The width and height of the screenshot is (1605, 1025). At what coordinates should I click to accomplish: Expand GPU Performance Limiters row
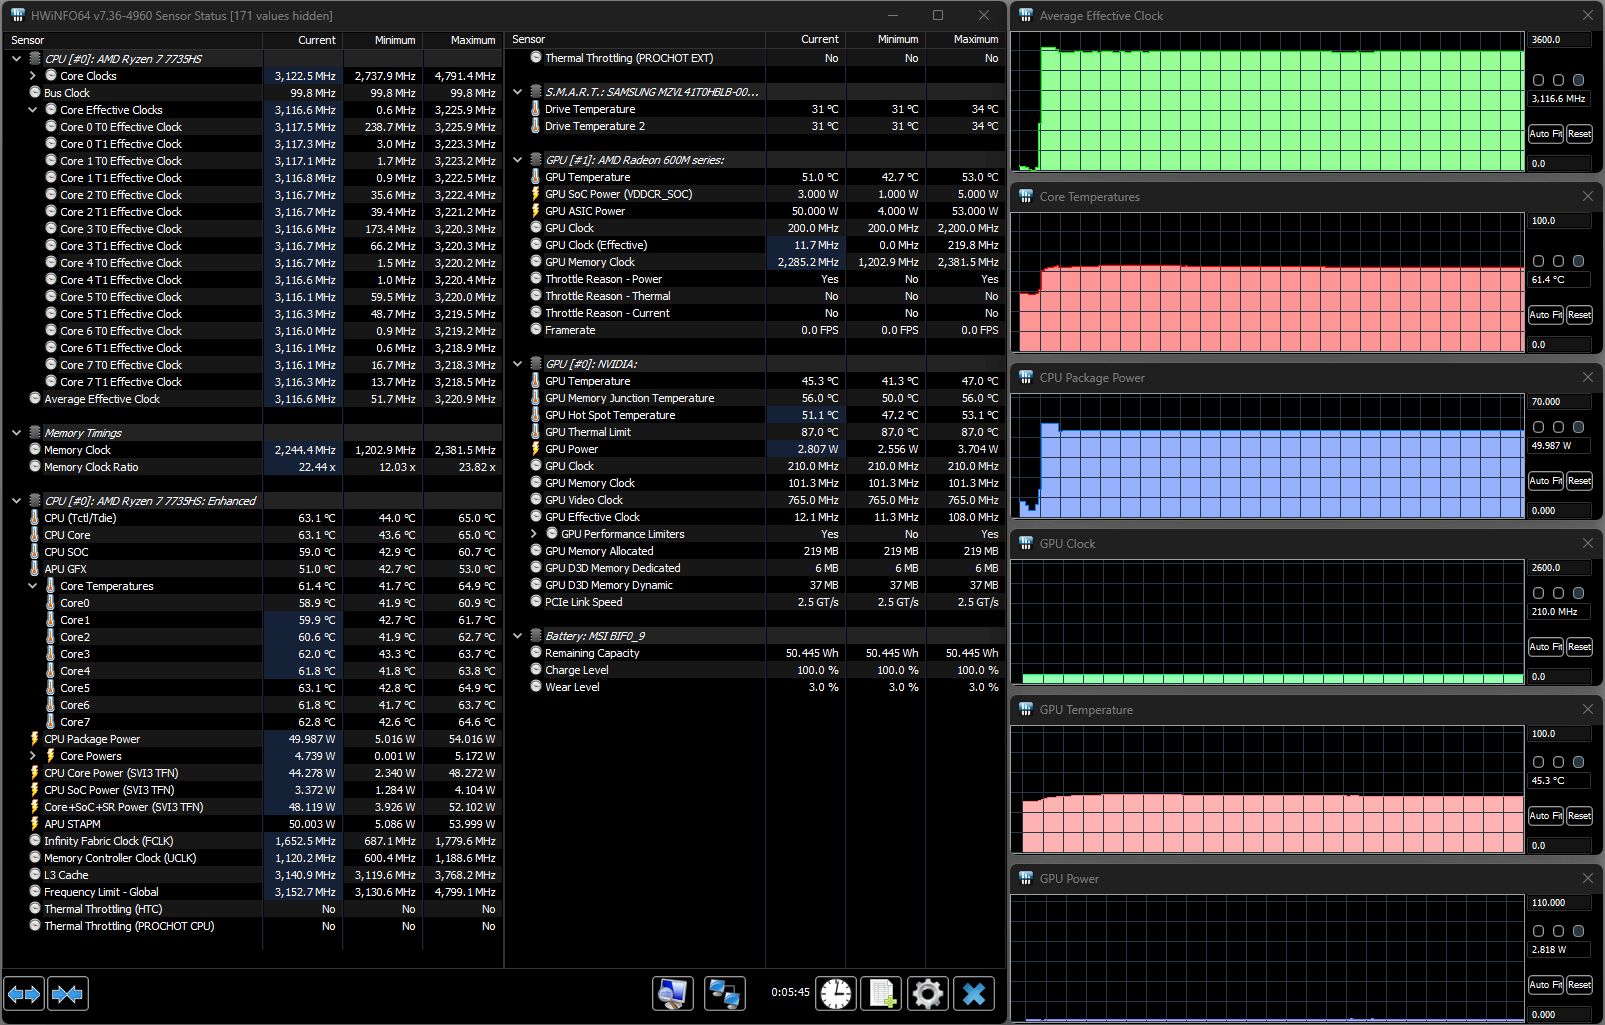[x=534, y=534]
